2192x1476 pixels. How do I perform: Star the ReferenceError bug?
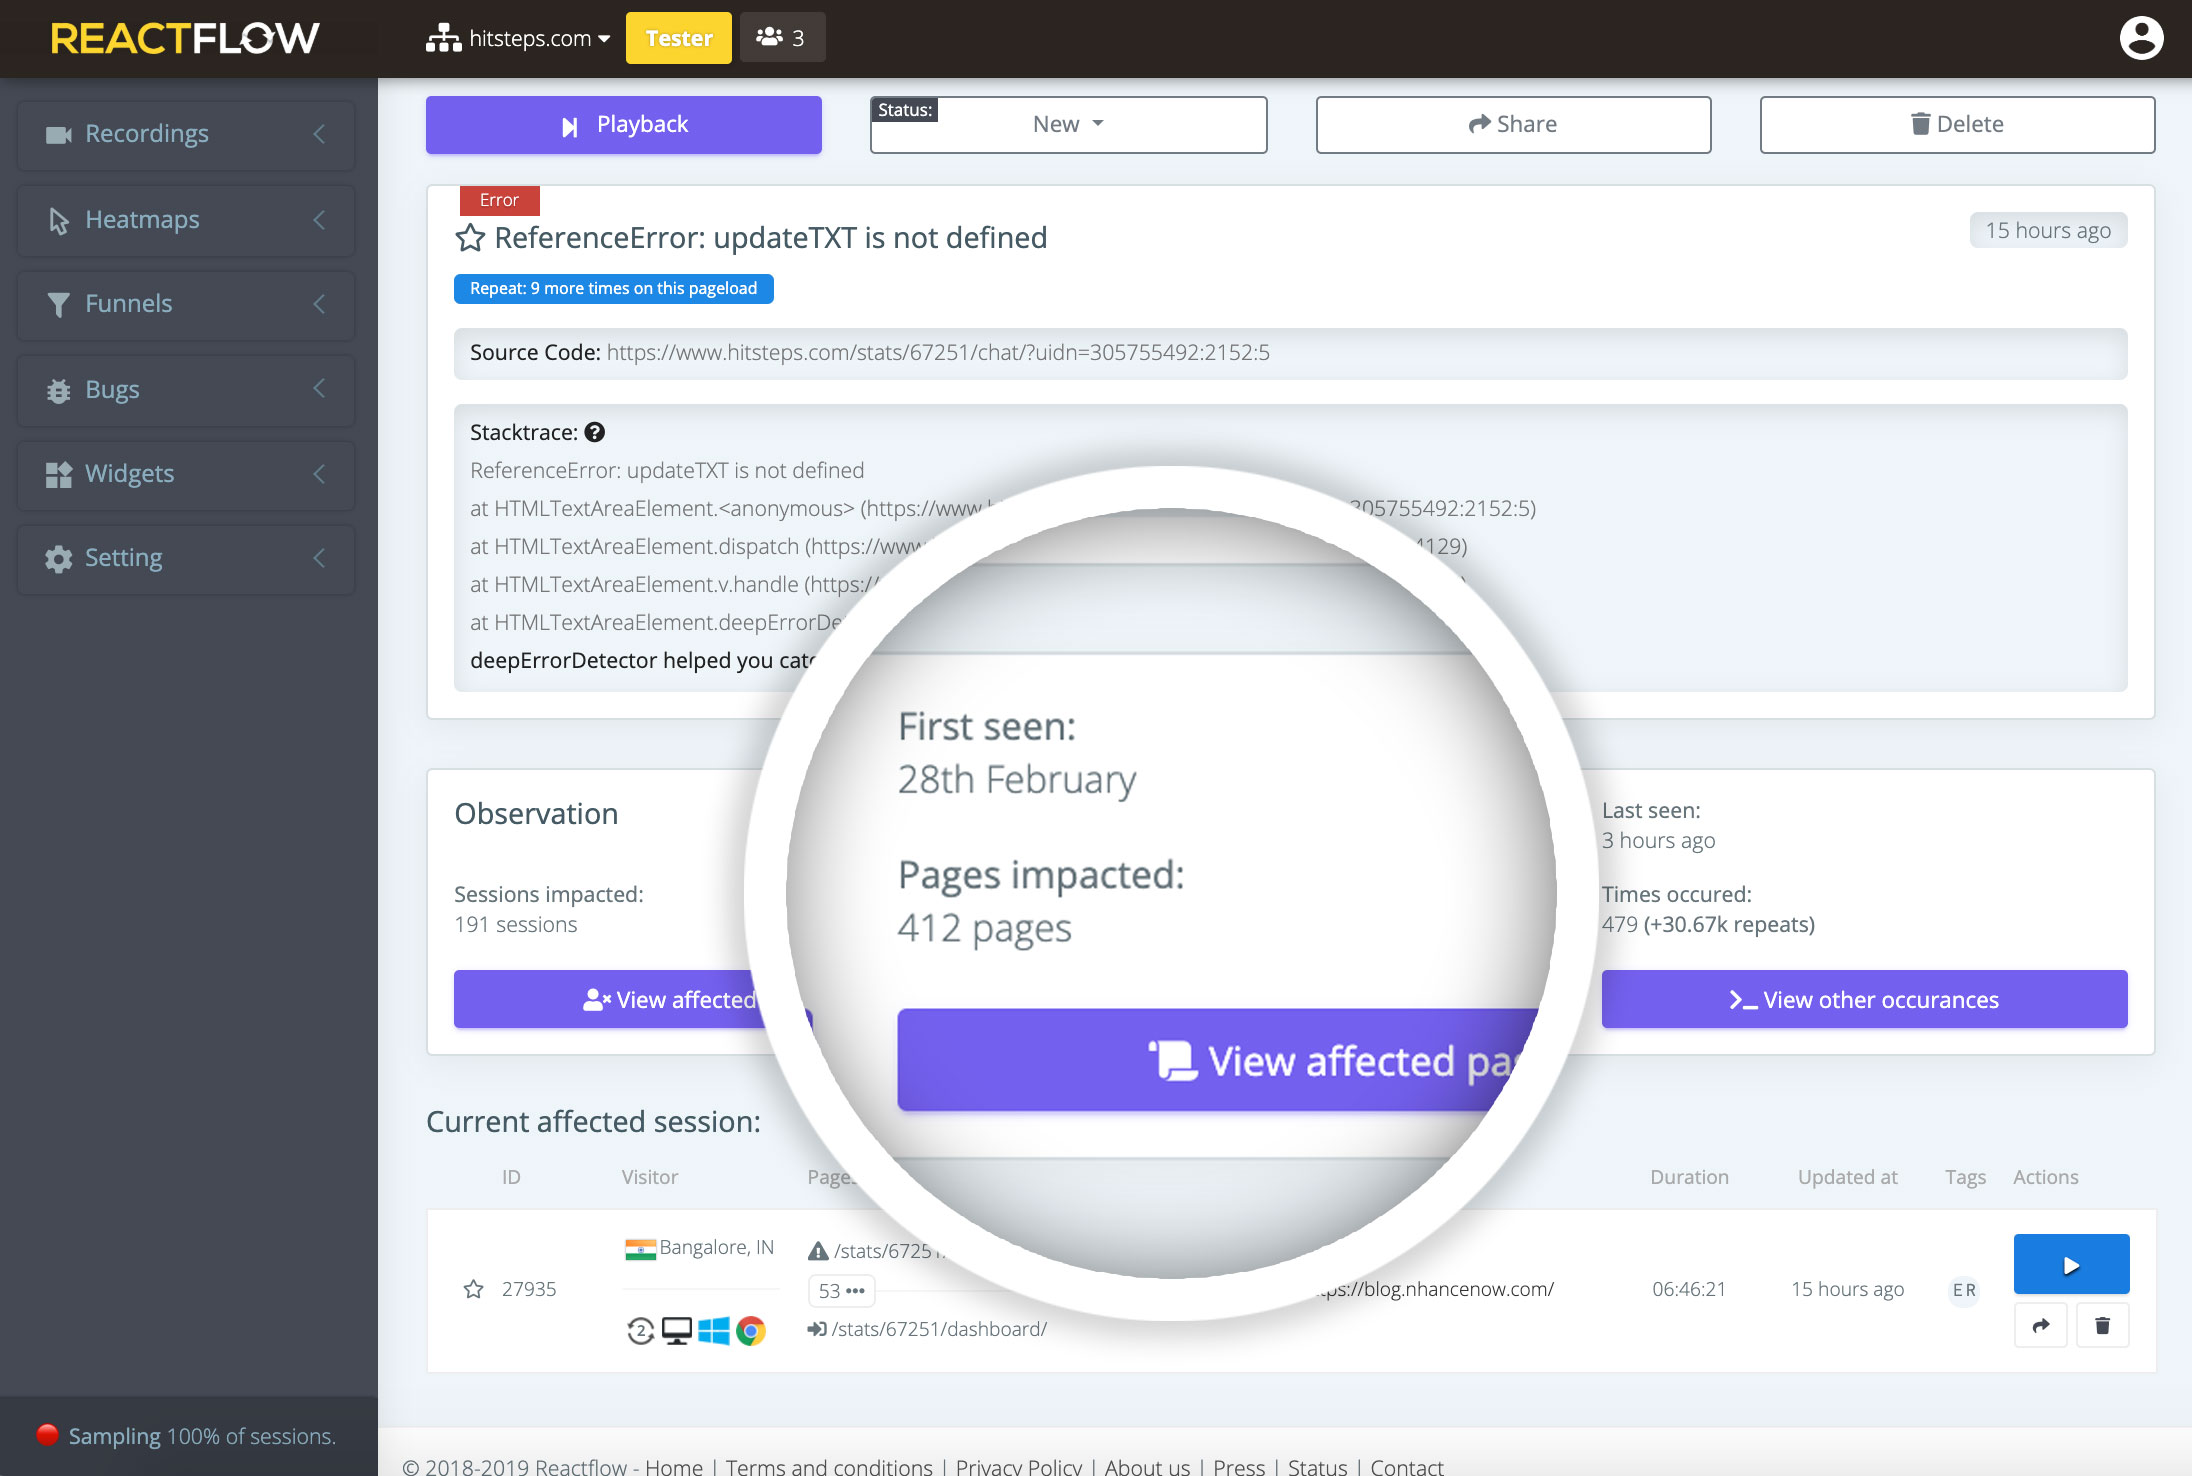tap(470, 238)
